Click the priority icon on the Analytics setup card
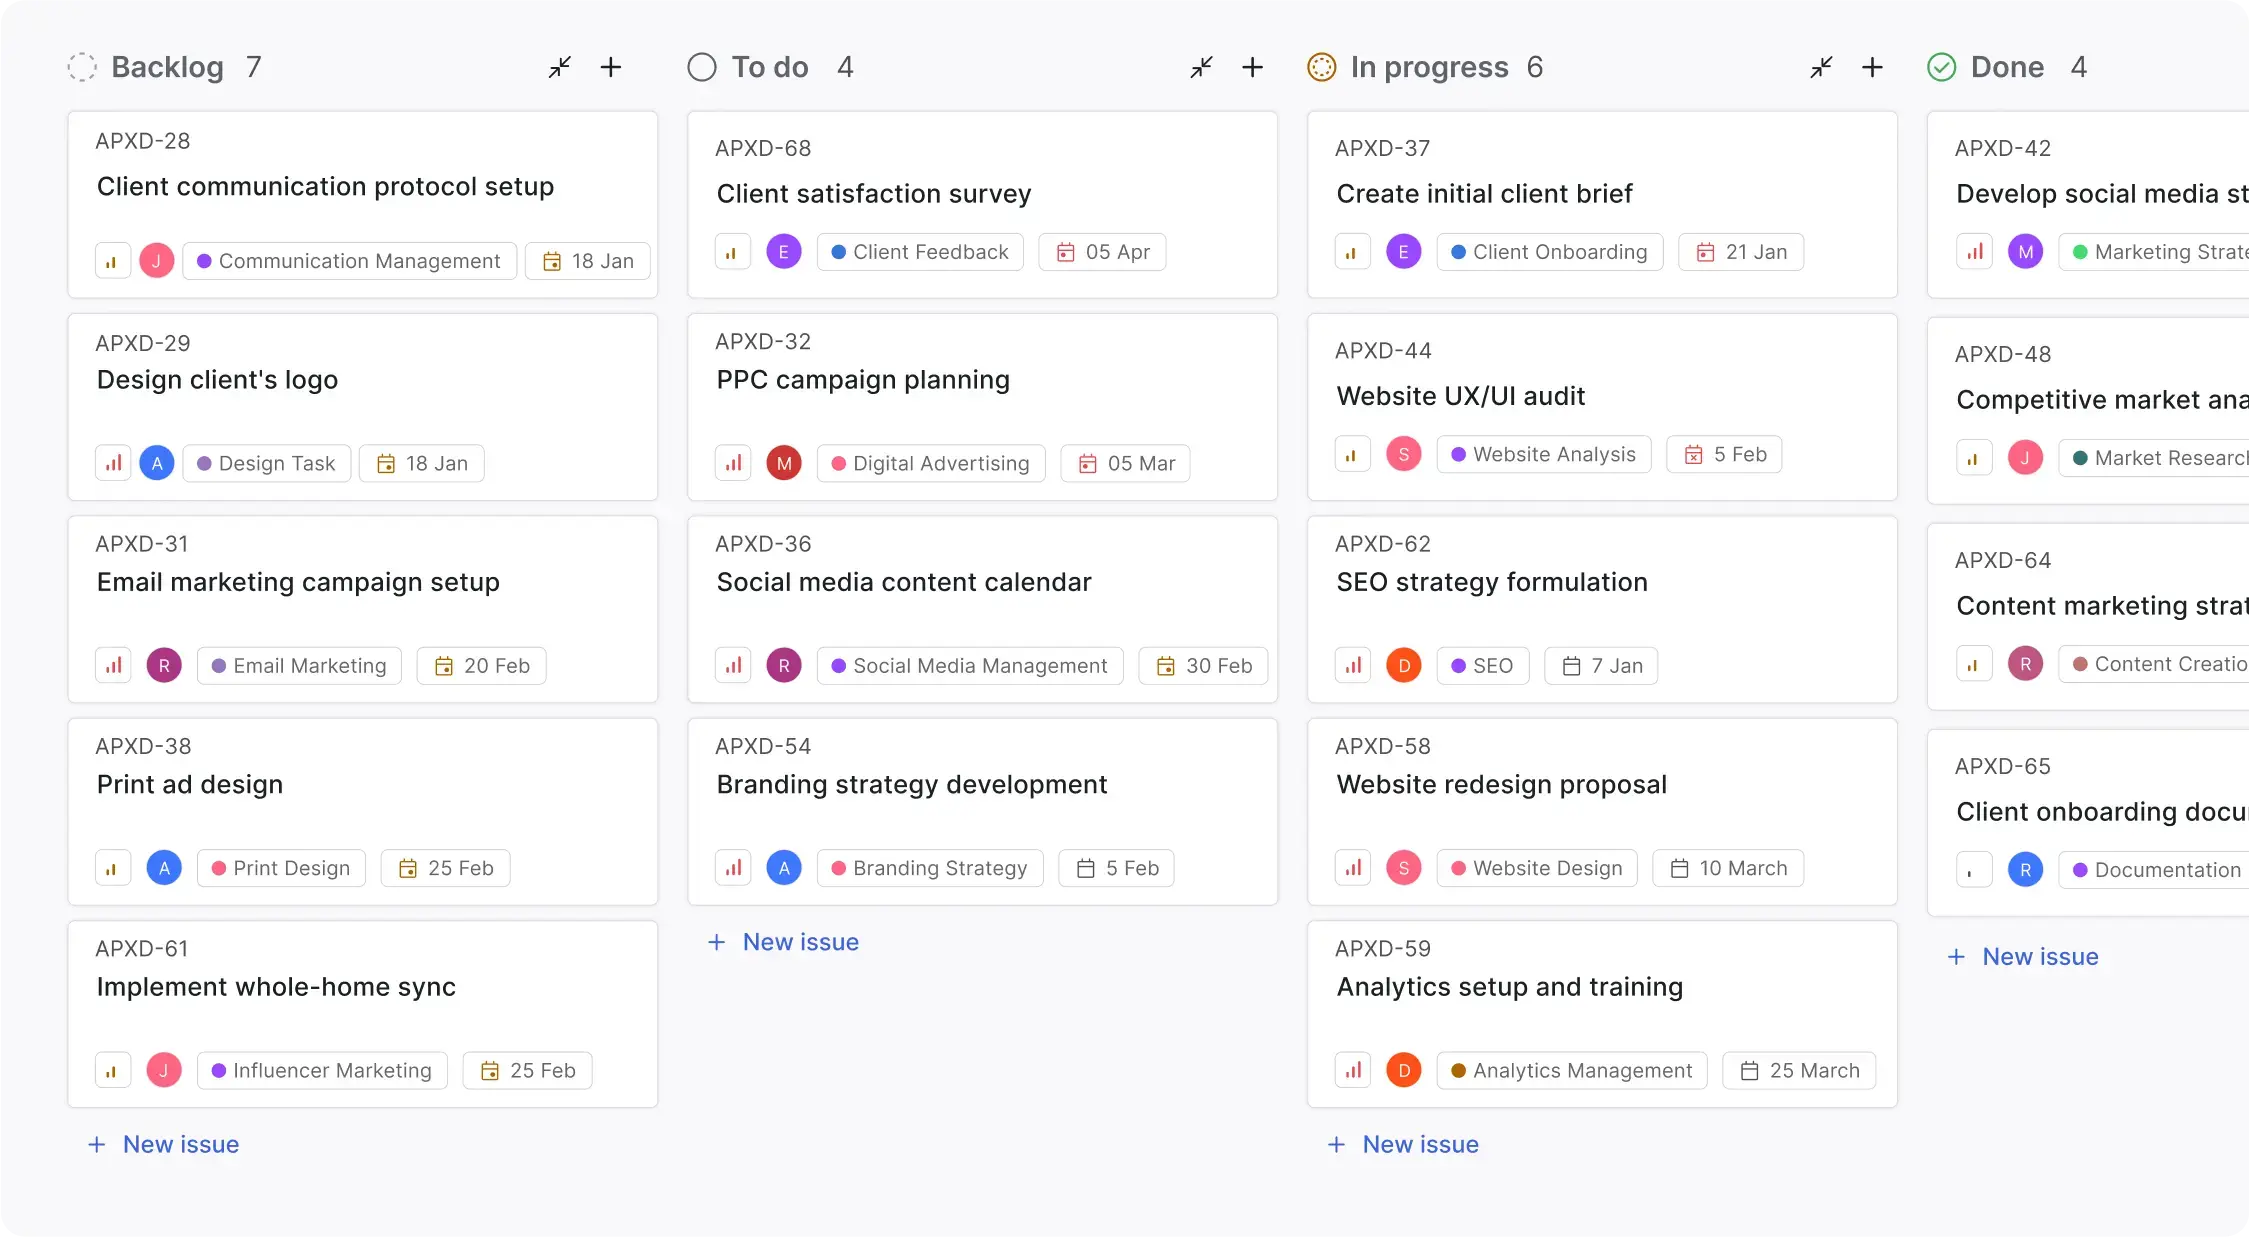 click(x=1352, y=1070)
